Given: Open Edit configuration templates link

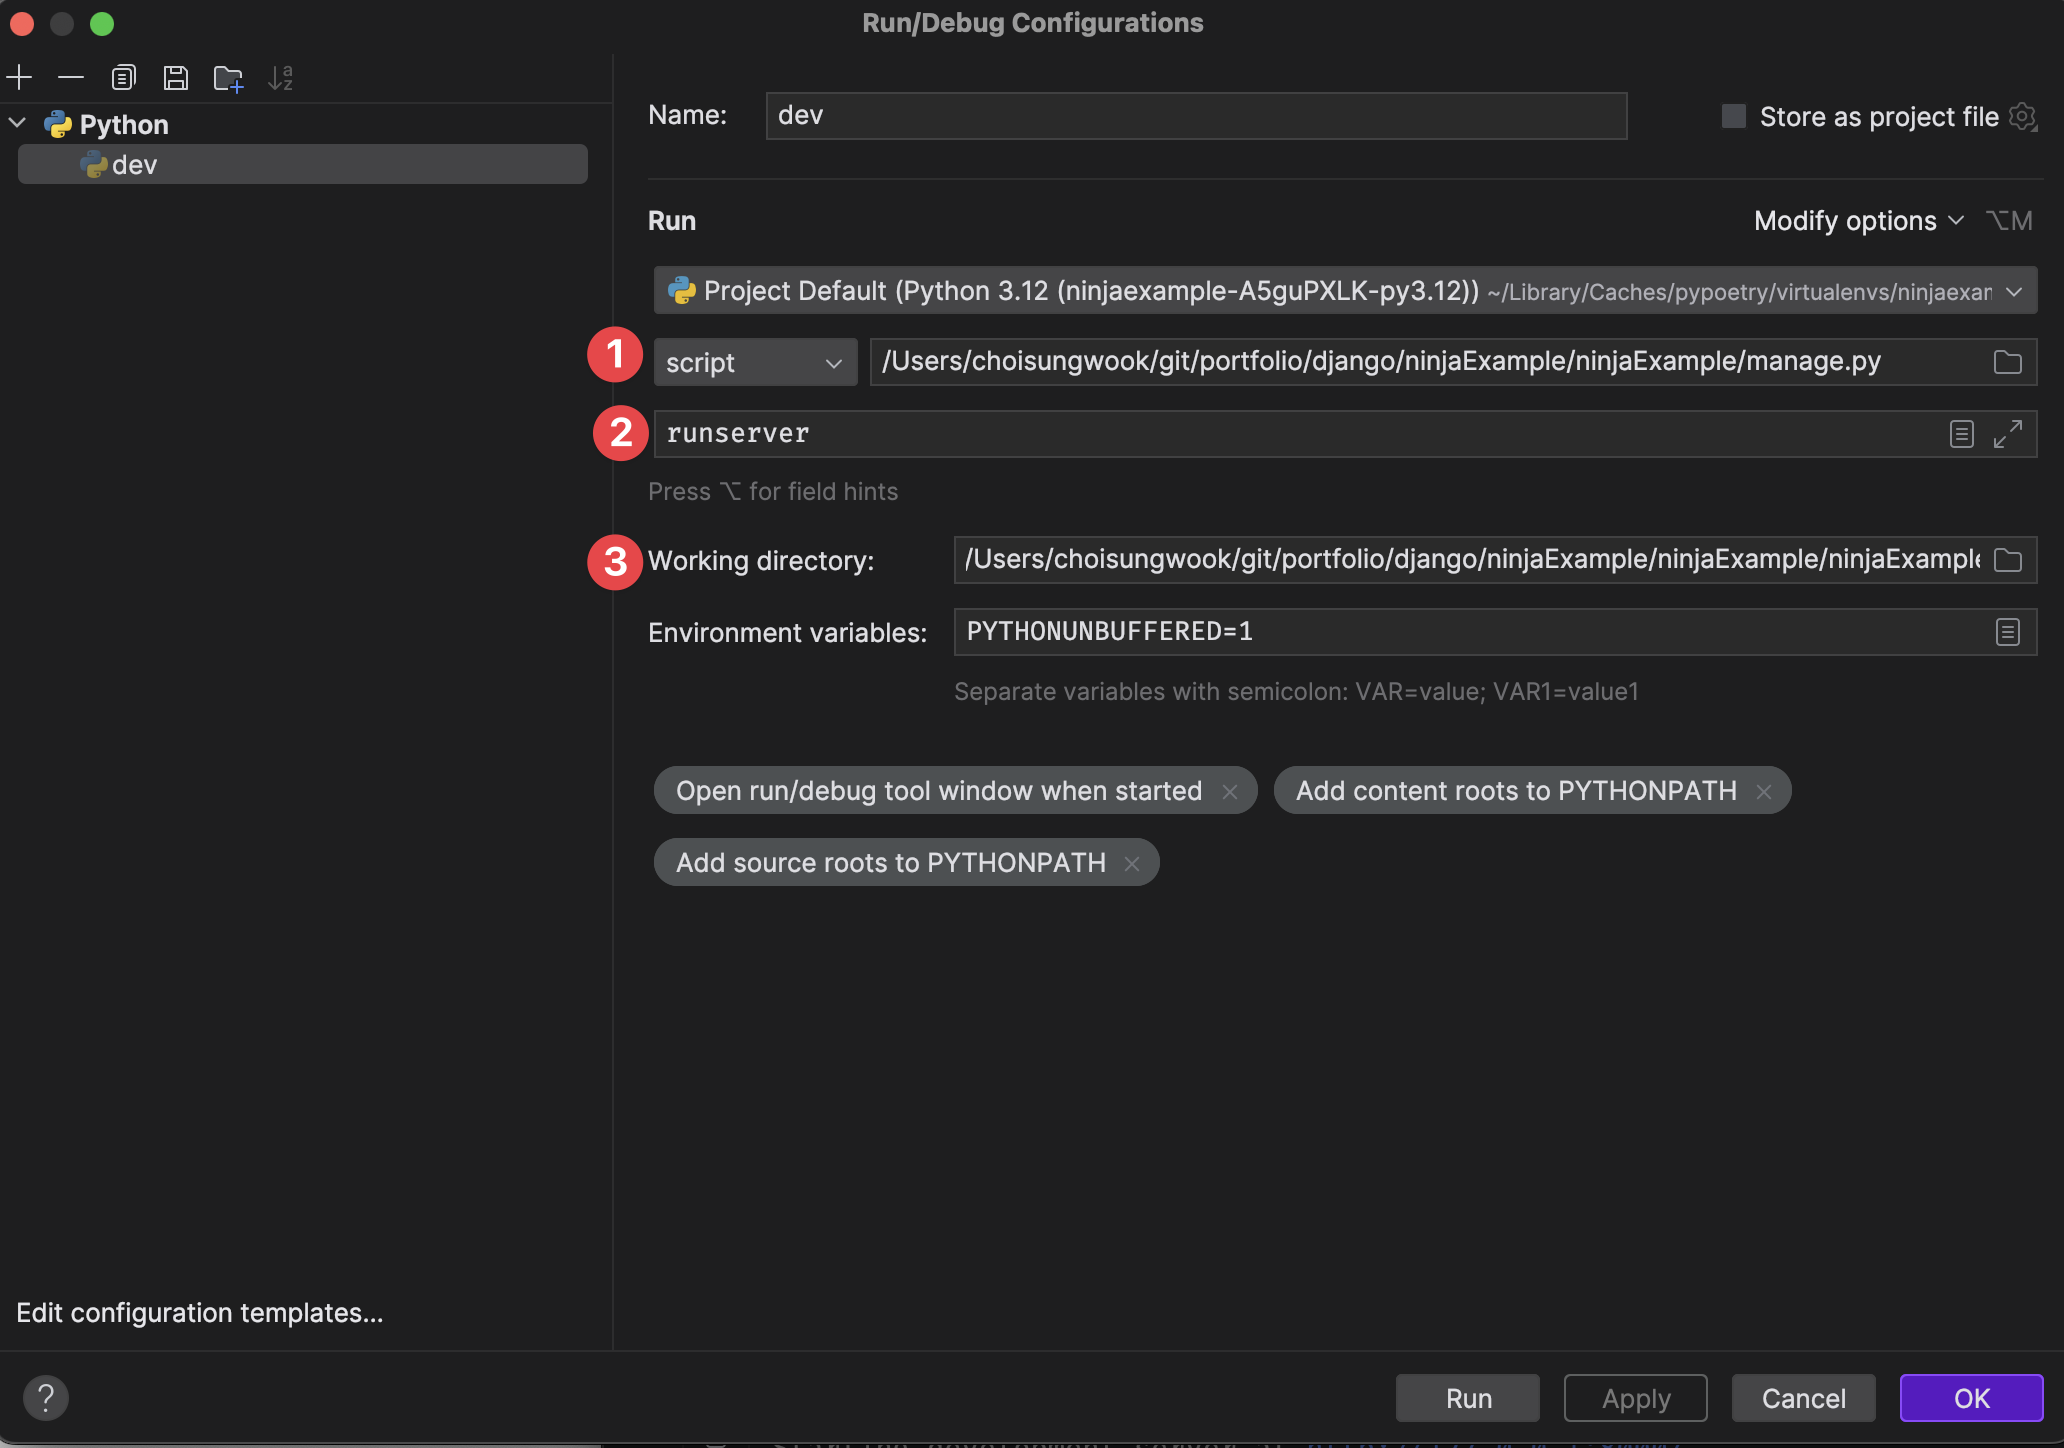Looking at the screenshot, I should tap(200, 1313).
